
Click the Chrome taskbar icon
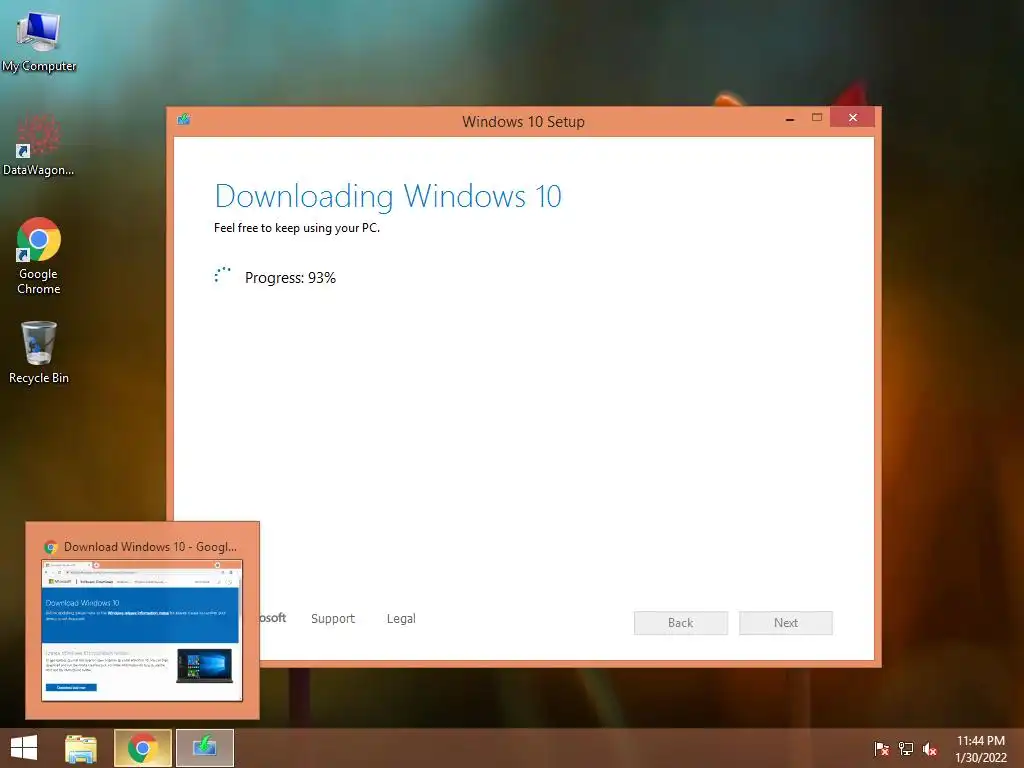pos(143,748)
